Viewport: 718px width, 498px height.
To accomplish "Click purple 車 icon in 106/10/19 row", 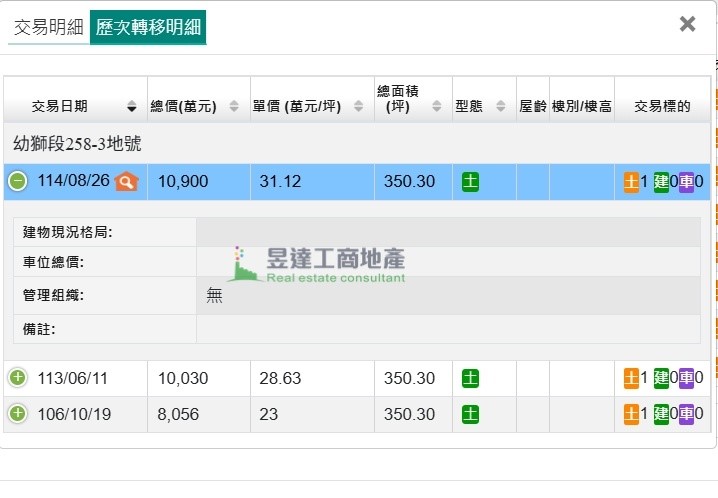I will (x=686, y=414).
